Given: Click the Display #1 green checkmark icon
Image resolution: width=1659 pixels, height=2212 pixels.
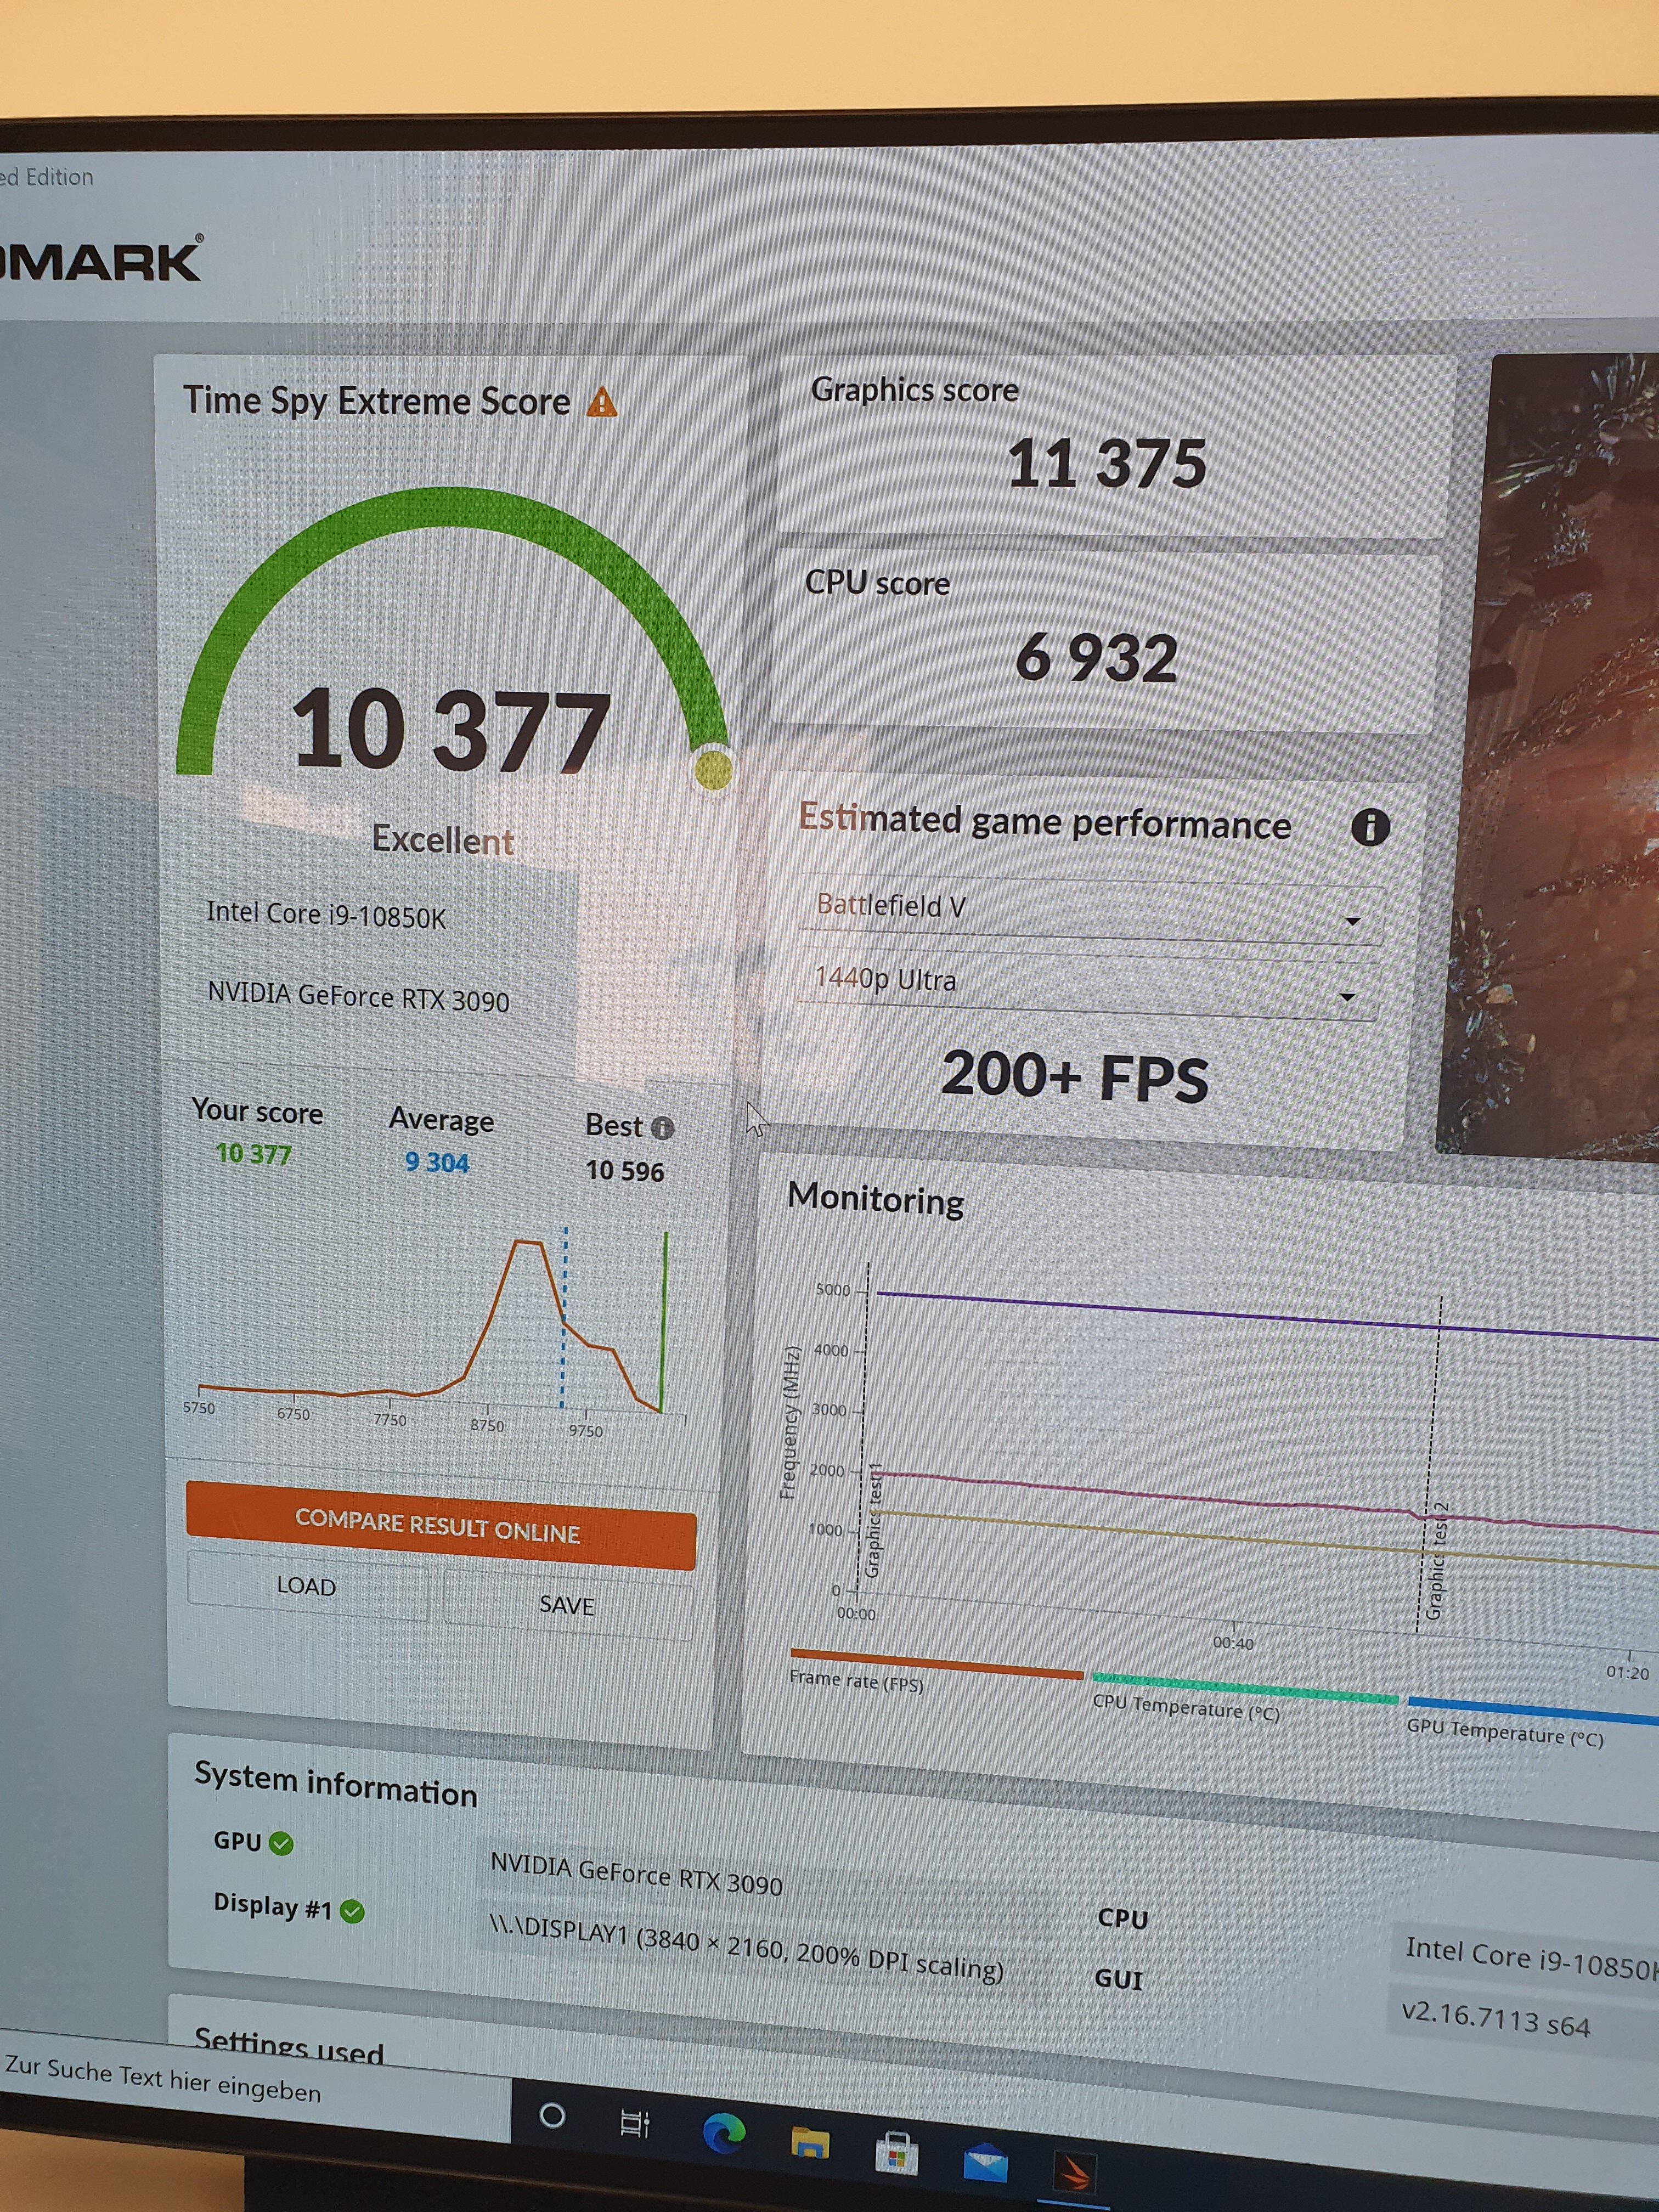Looking at the screenshot, I should (352, 1911).
